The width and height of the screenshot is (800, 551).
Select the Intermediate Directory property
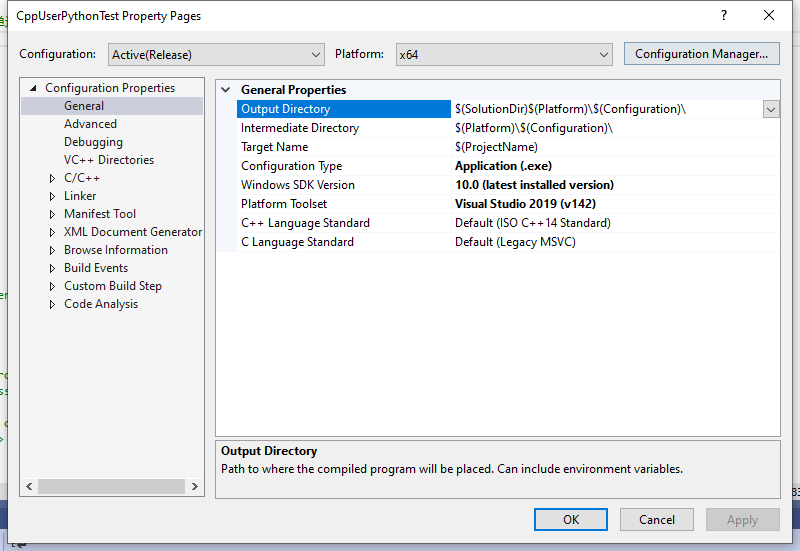click(x=300, y=128)
